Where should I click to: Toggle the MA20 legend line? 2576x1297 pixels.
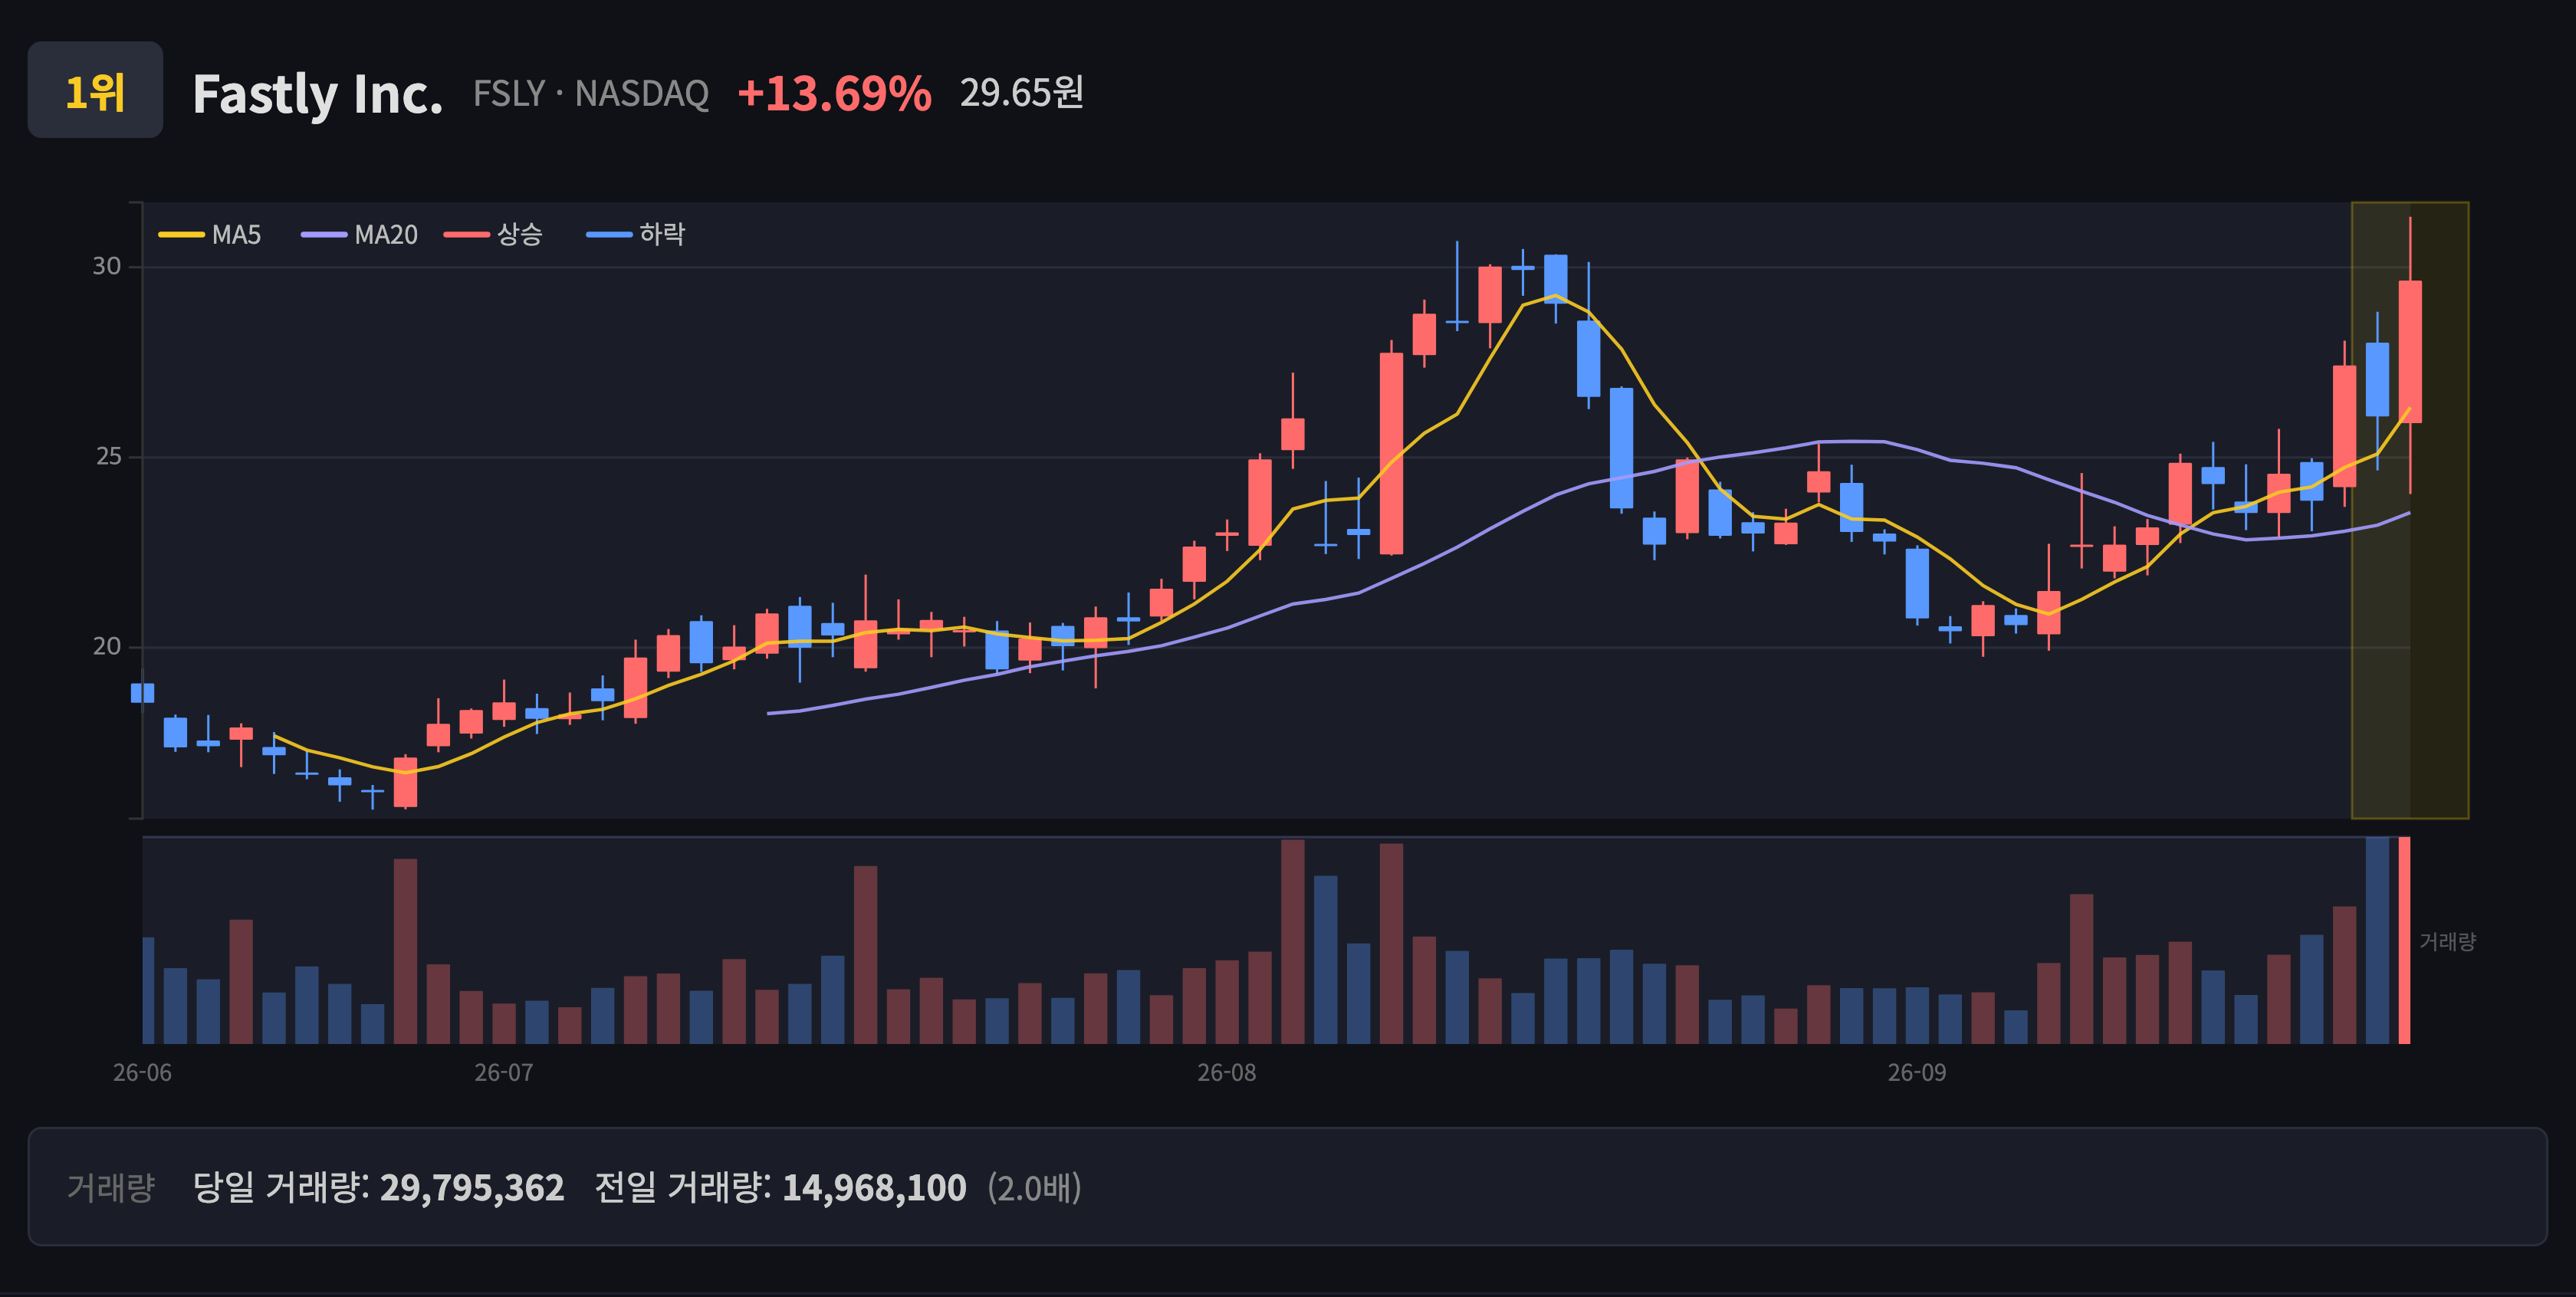tap(359, 235)
